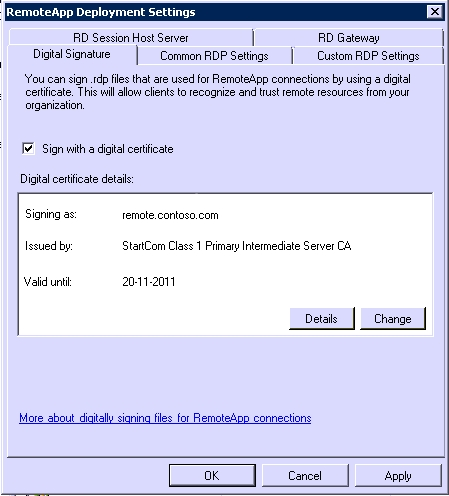Image resolution: width=449 pixels, height=496 pixels.
Task: Click the certificate Details button
Action: (x=322, y=319)
